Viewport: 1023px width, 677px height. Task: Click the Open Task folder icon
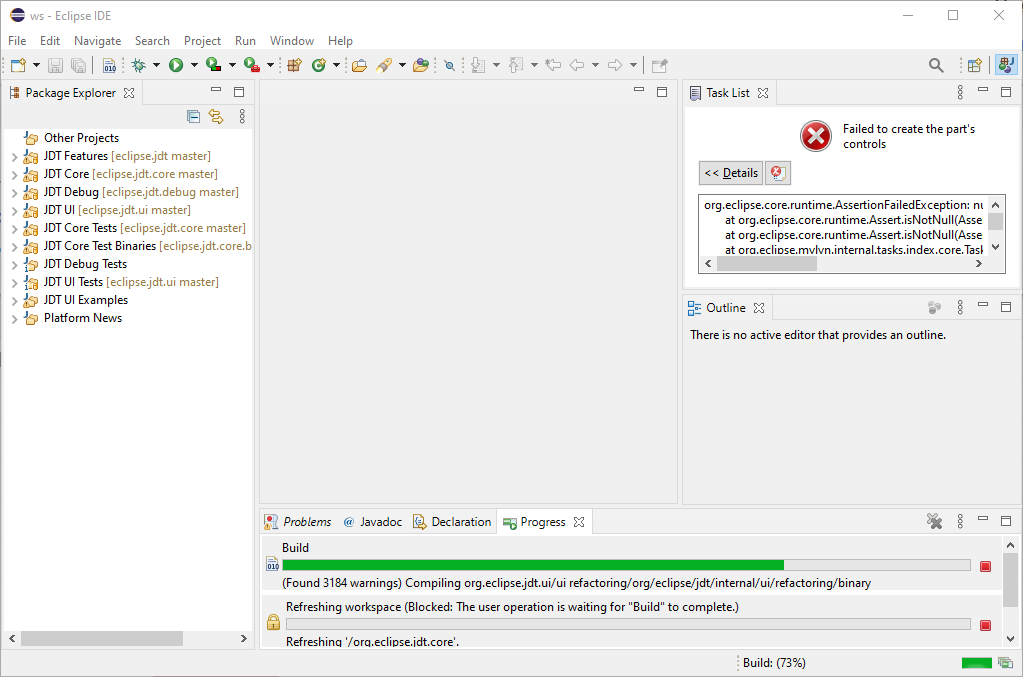[421, 65]
